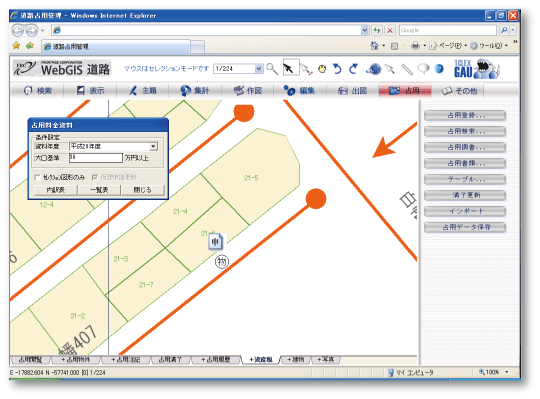
Task: Activate the black arrow selection tool
Action: coord(289,69)
